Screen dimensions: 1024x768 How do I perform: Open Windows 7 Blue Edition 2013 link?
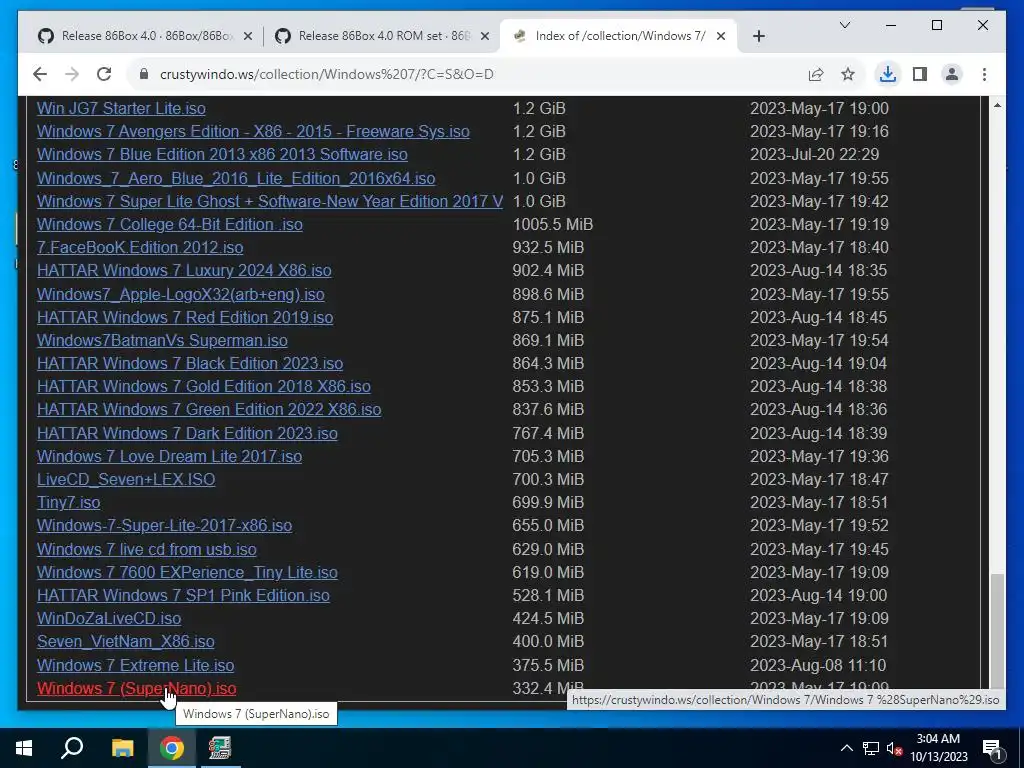tap(222, 154)
